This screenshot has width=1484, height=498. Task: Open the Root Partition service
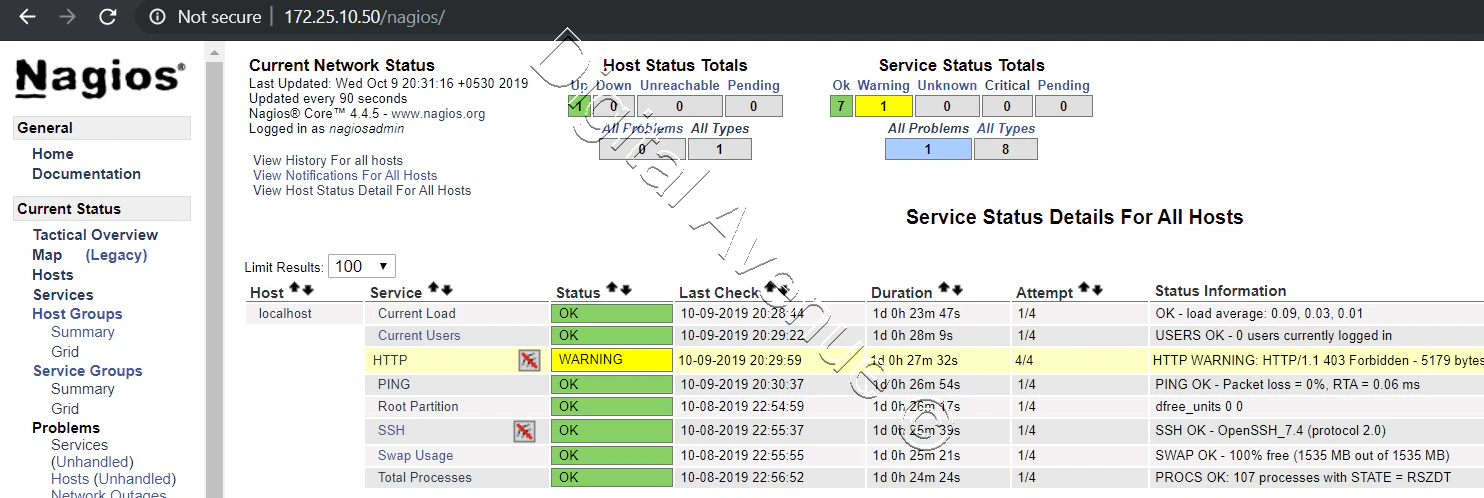[x=418, y=407]
